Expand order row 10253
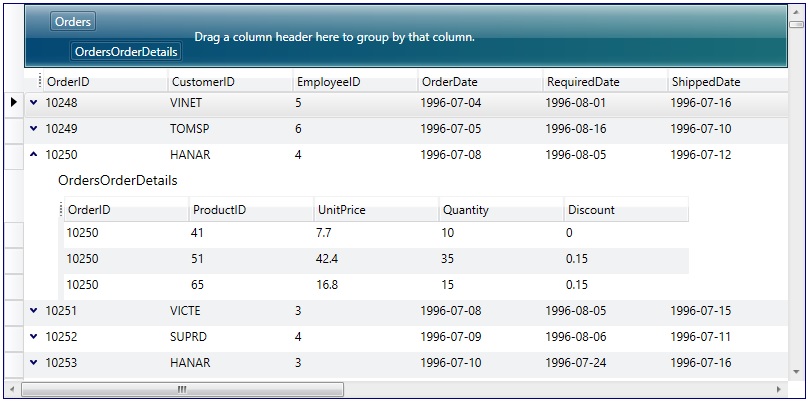The height and width of the screenshot is (402, 810). [33, 363]
